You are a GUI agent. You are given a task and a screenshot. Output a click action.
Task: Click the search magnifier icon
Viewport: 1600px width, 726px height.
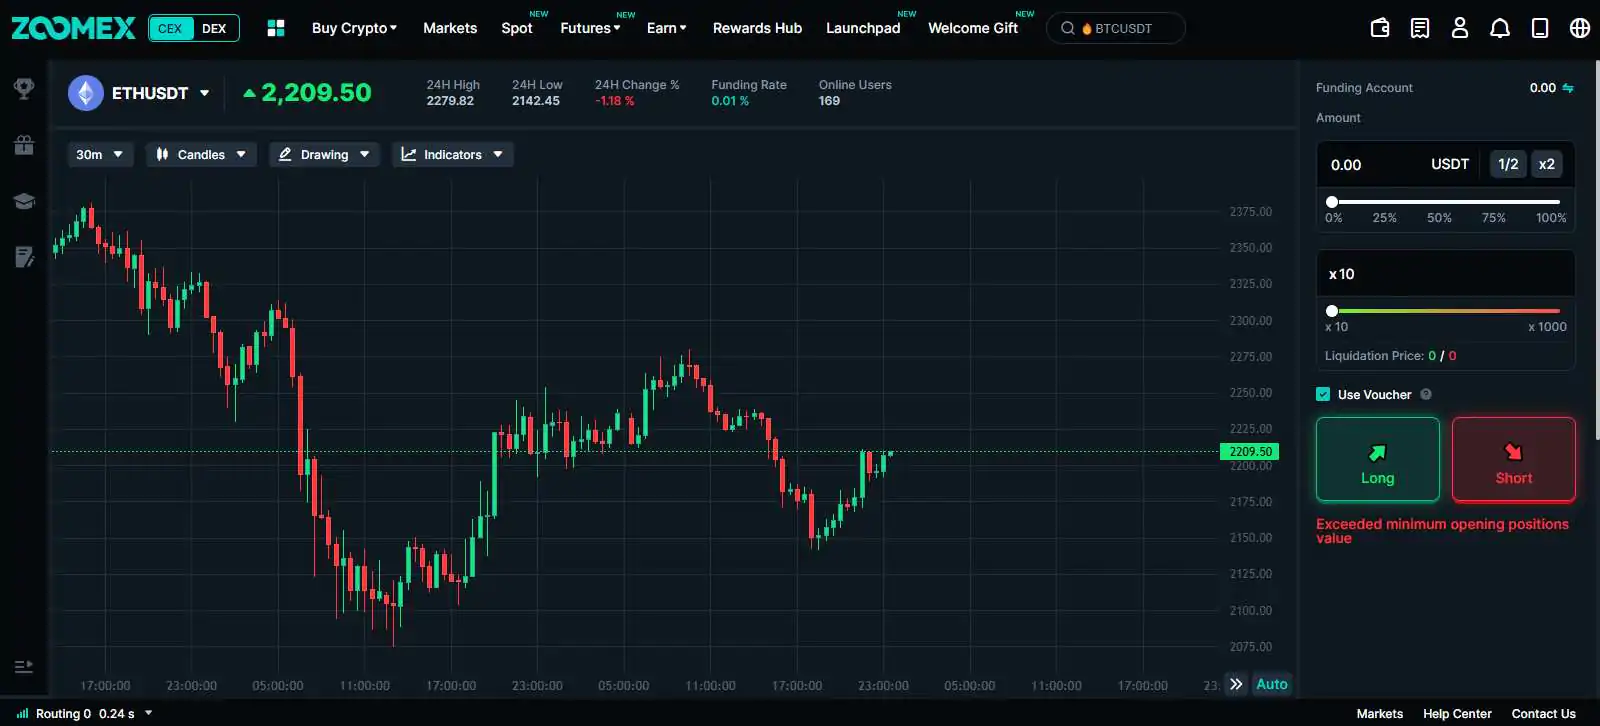coord(1068,28)
